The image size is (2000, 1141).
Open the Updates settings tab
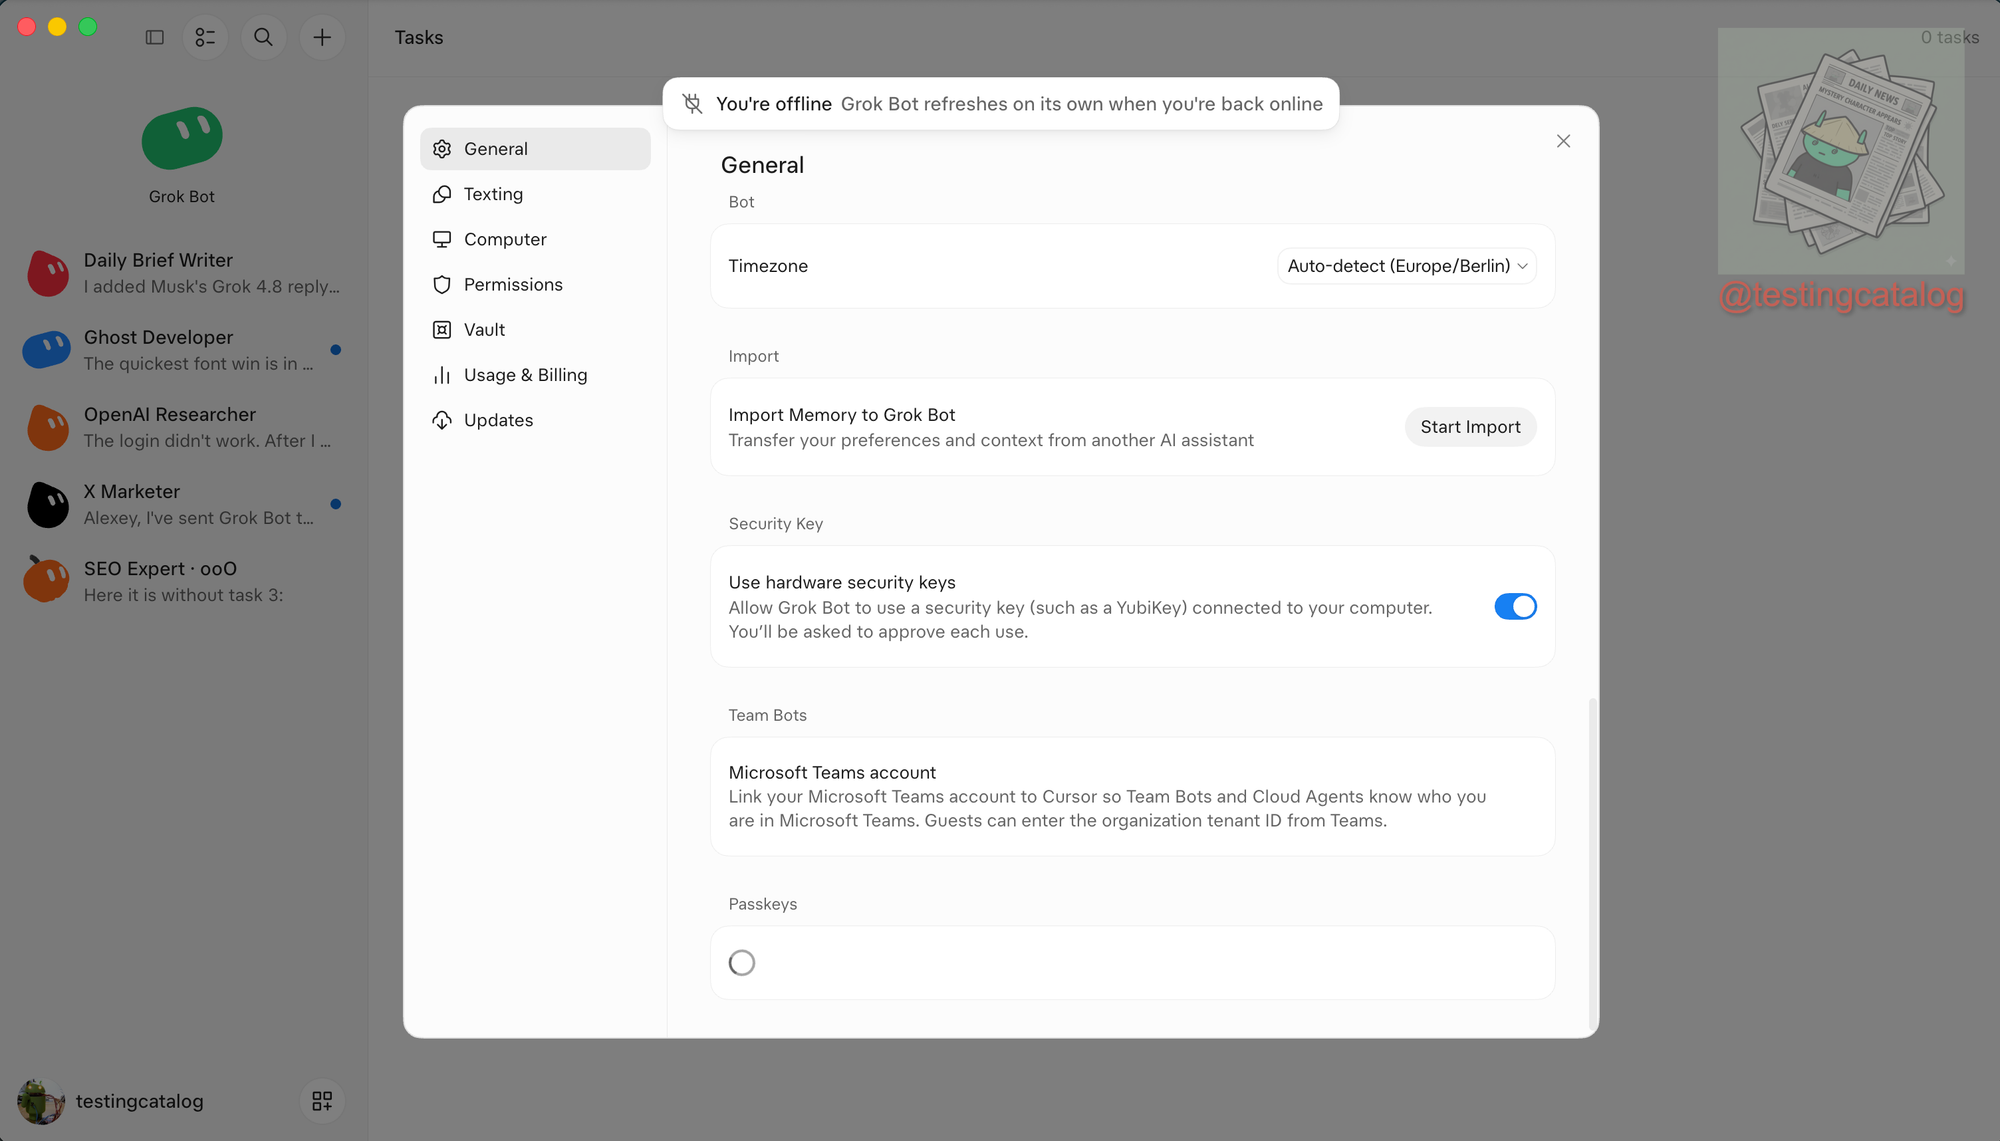(535, 420)
